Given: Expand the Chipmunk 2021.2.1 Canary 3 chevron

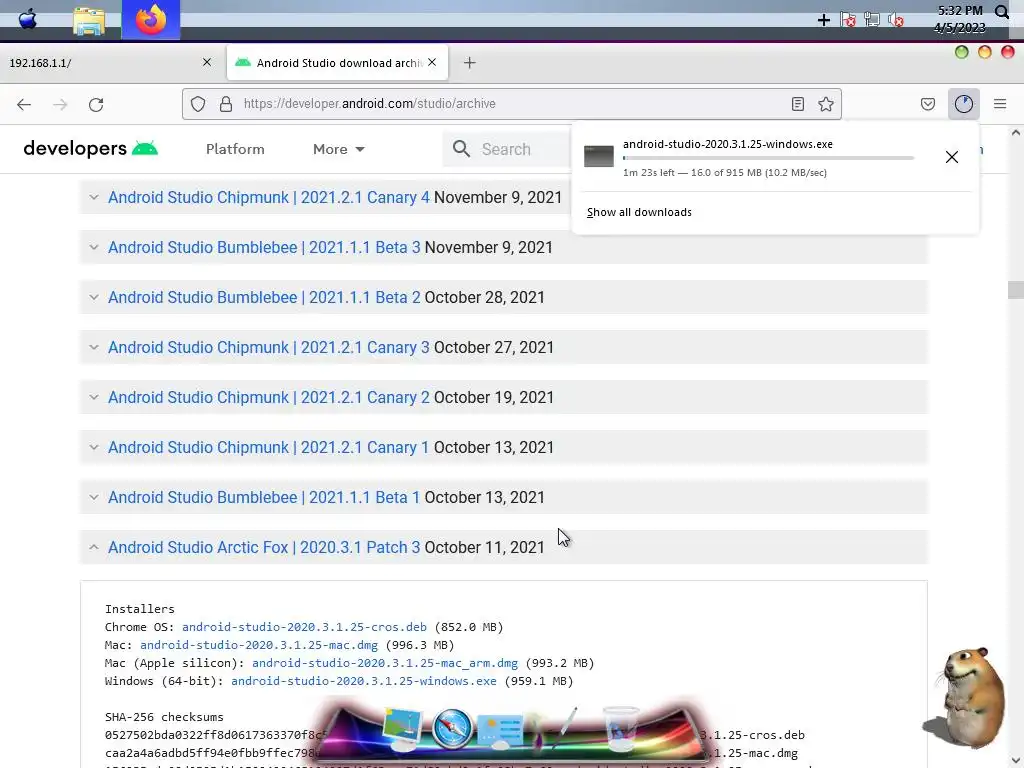Looking at the screenshot, I should coord(94,347).
